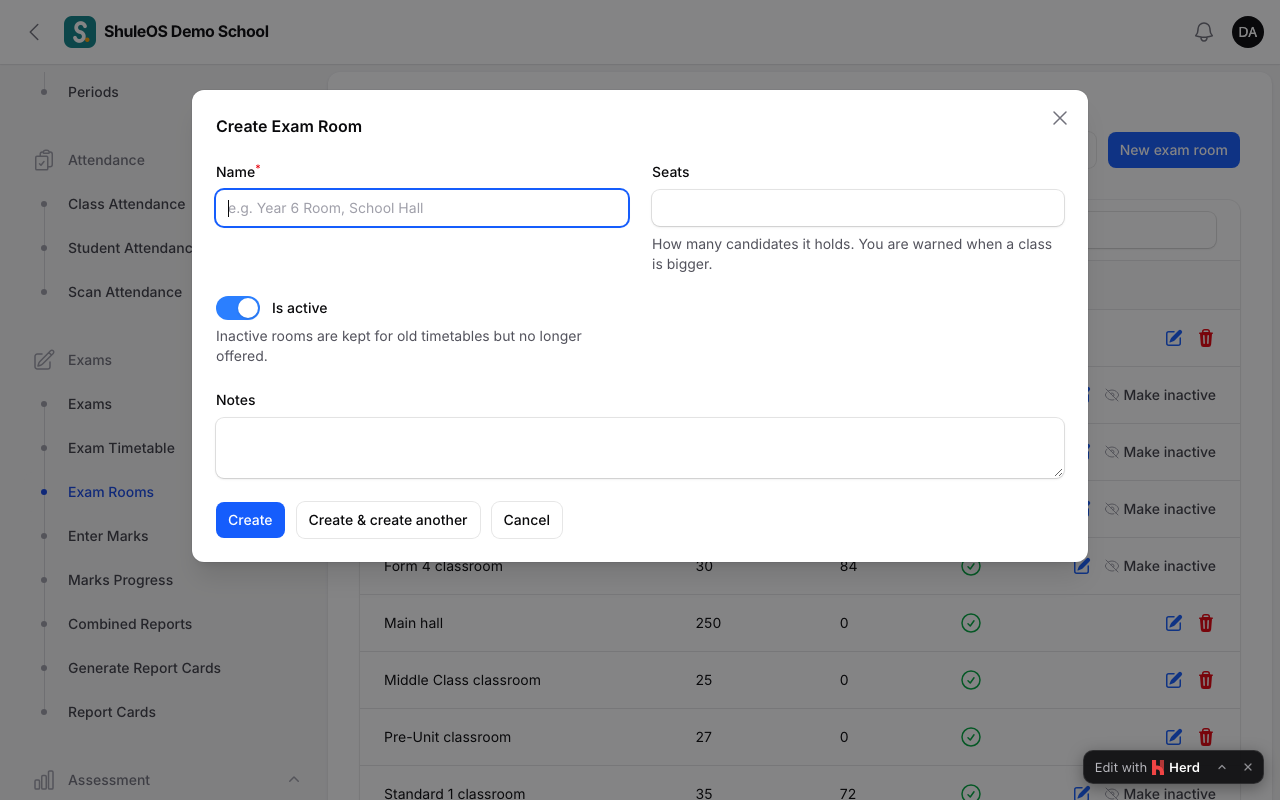Delete the Middle Class classroom room
Image resolution: width=1280 pixels, height=800 pixels.
coord(1206,680)
